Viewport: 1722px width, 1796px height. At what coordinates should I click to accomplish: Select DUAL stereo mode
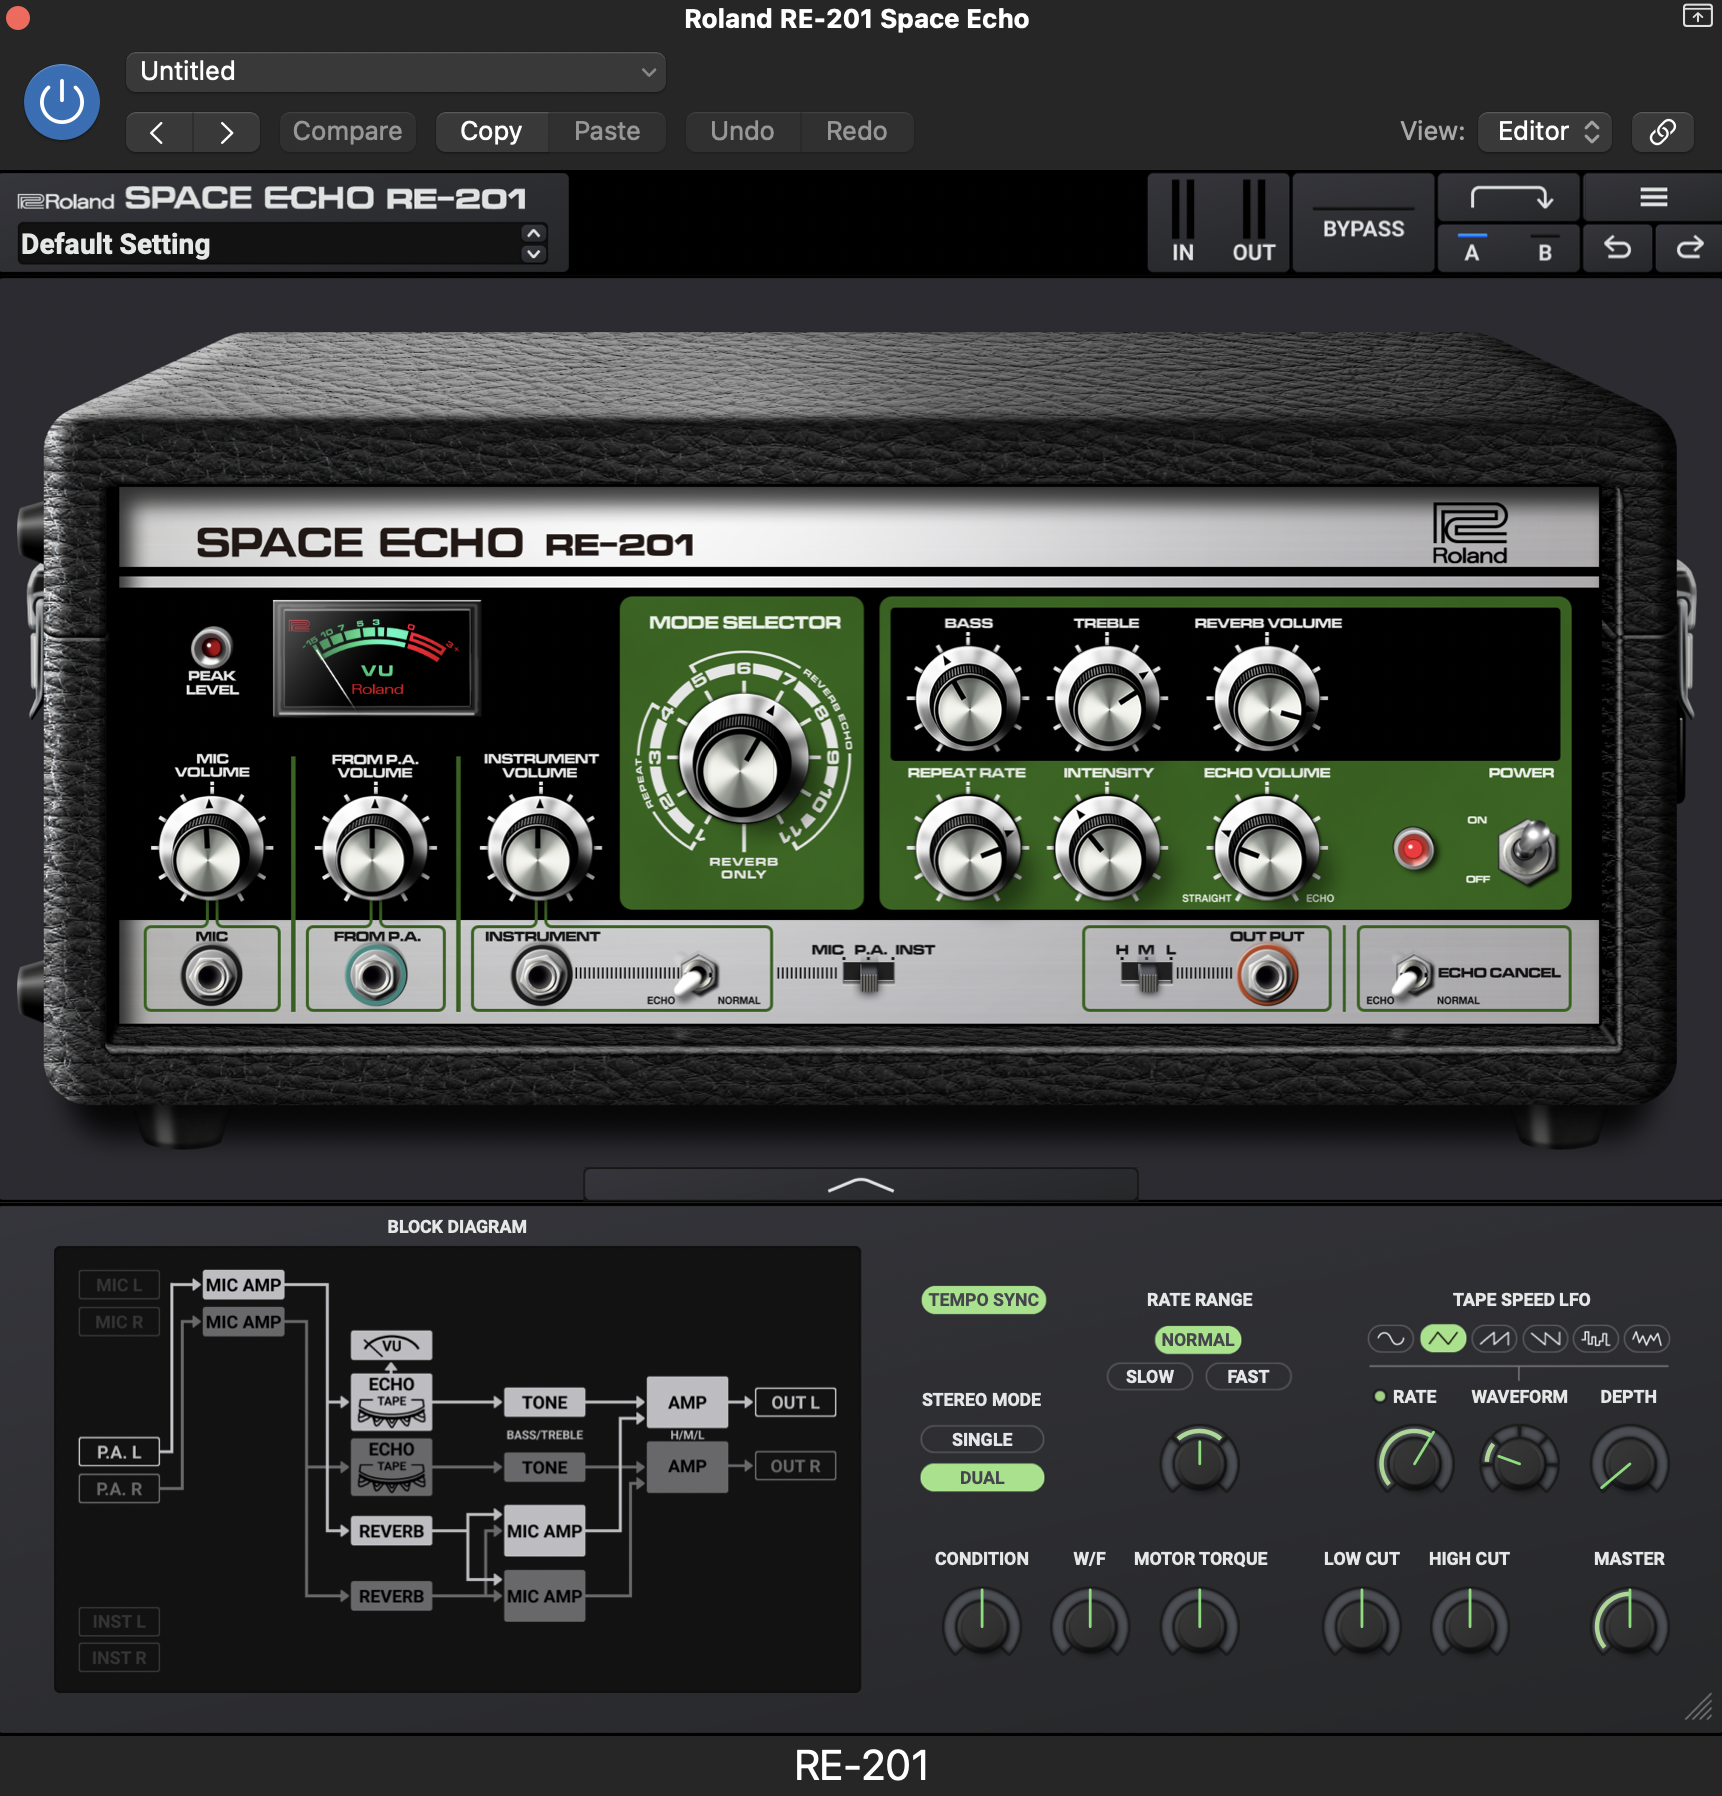click(982, 1477)
